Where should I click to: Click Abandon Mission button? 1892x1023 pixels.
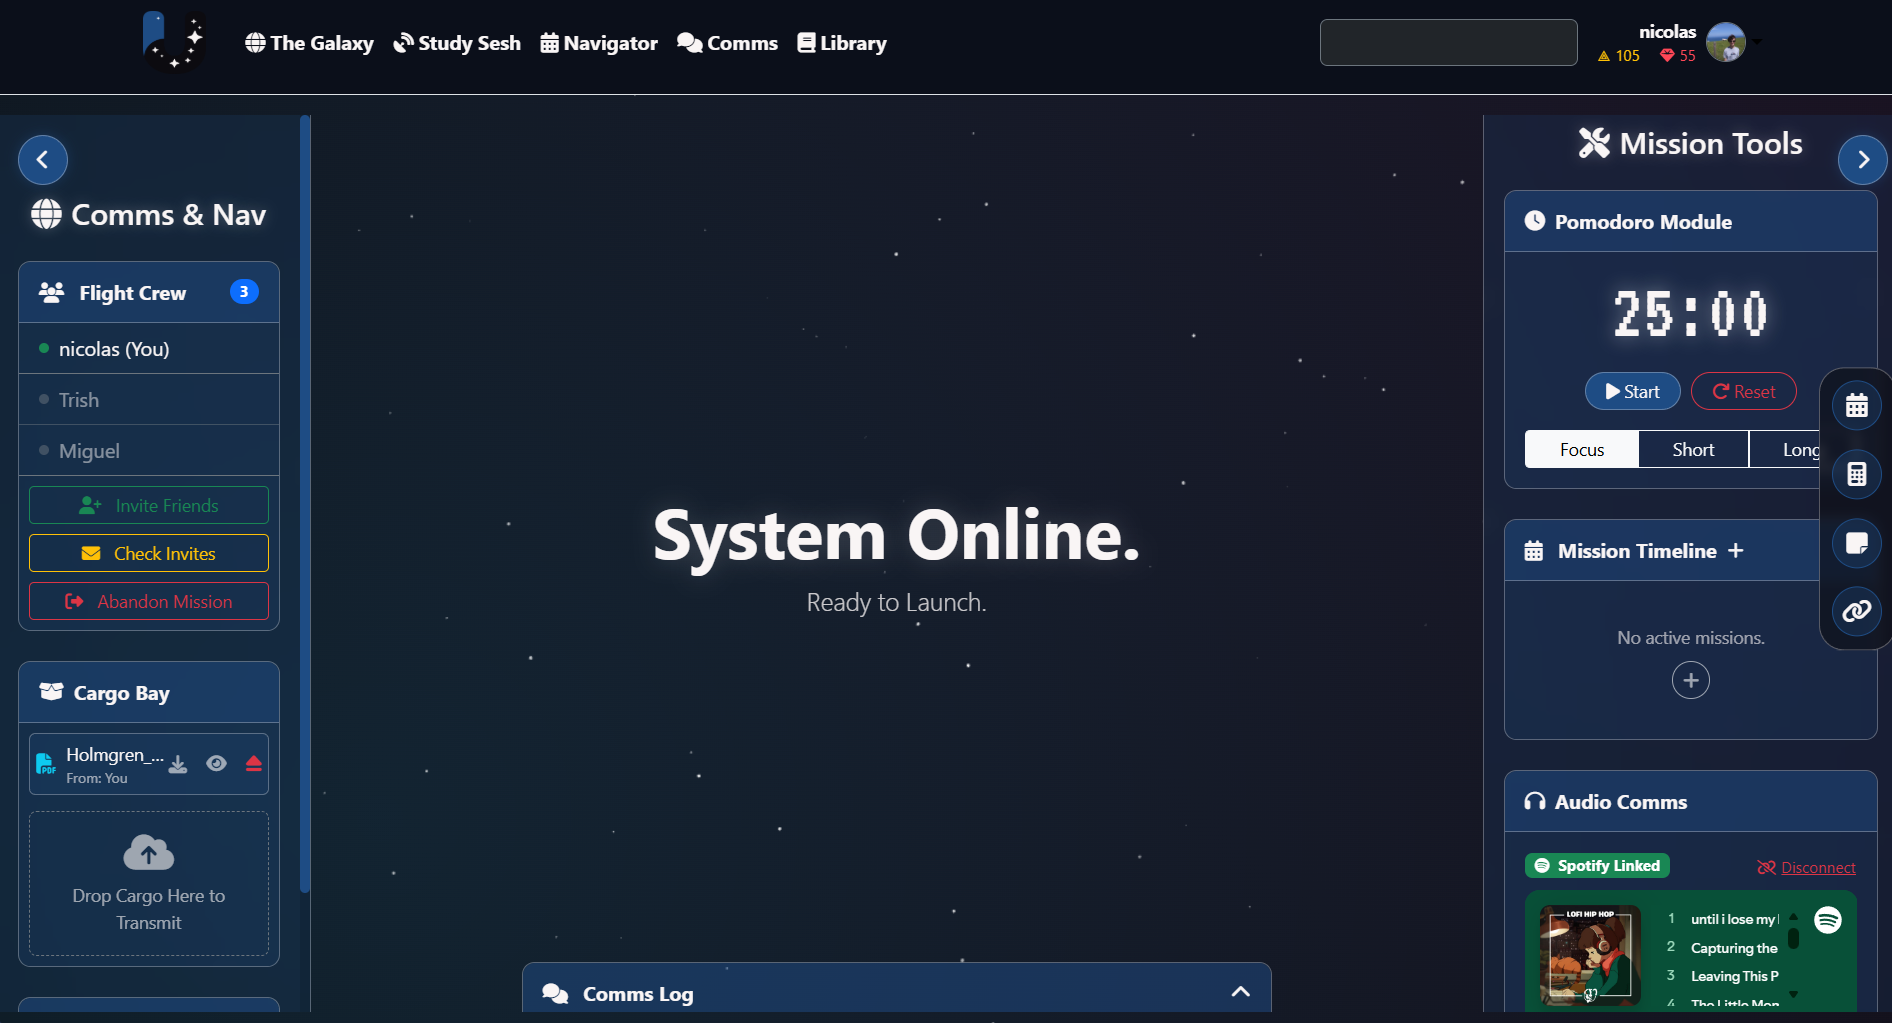[x=149, y=601]
